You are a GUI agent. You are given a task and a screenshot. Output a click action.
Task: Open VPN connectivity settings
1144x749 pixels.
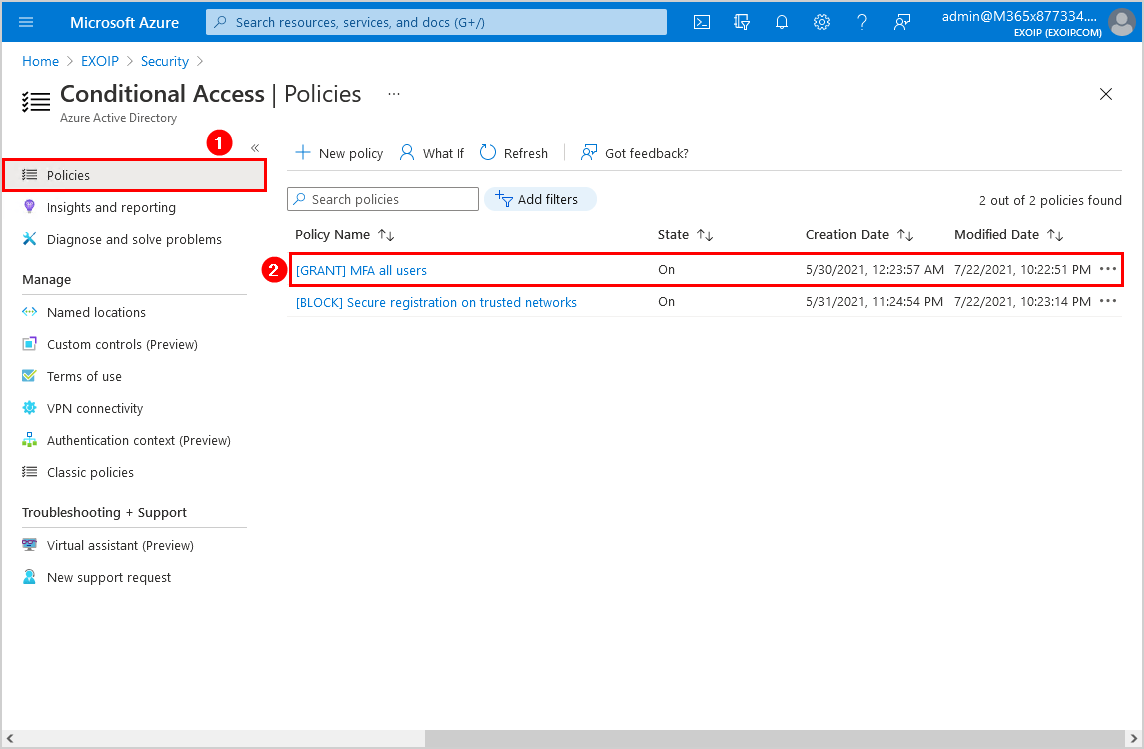point(94,407)
